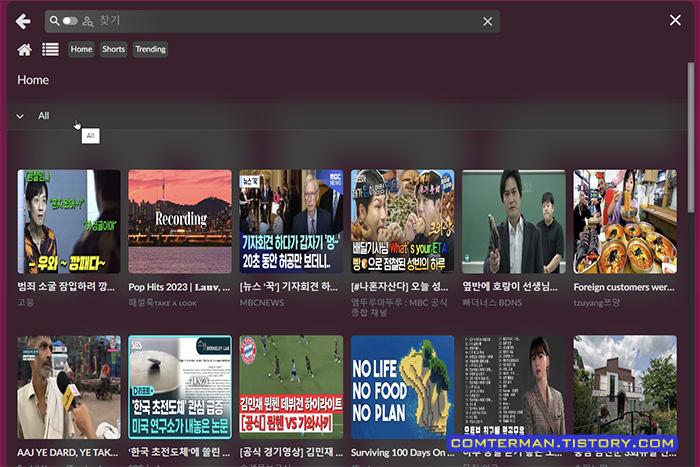Click title 'AAJ YE DARD, YE TAK...'
The width and height of the screenshot is (700, 467).
67,452
